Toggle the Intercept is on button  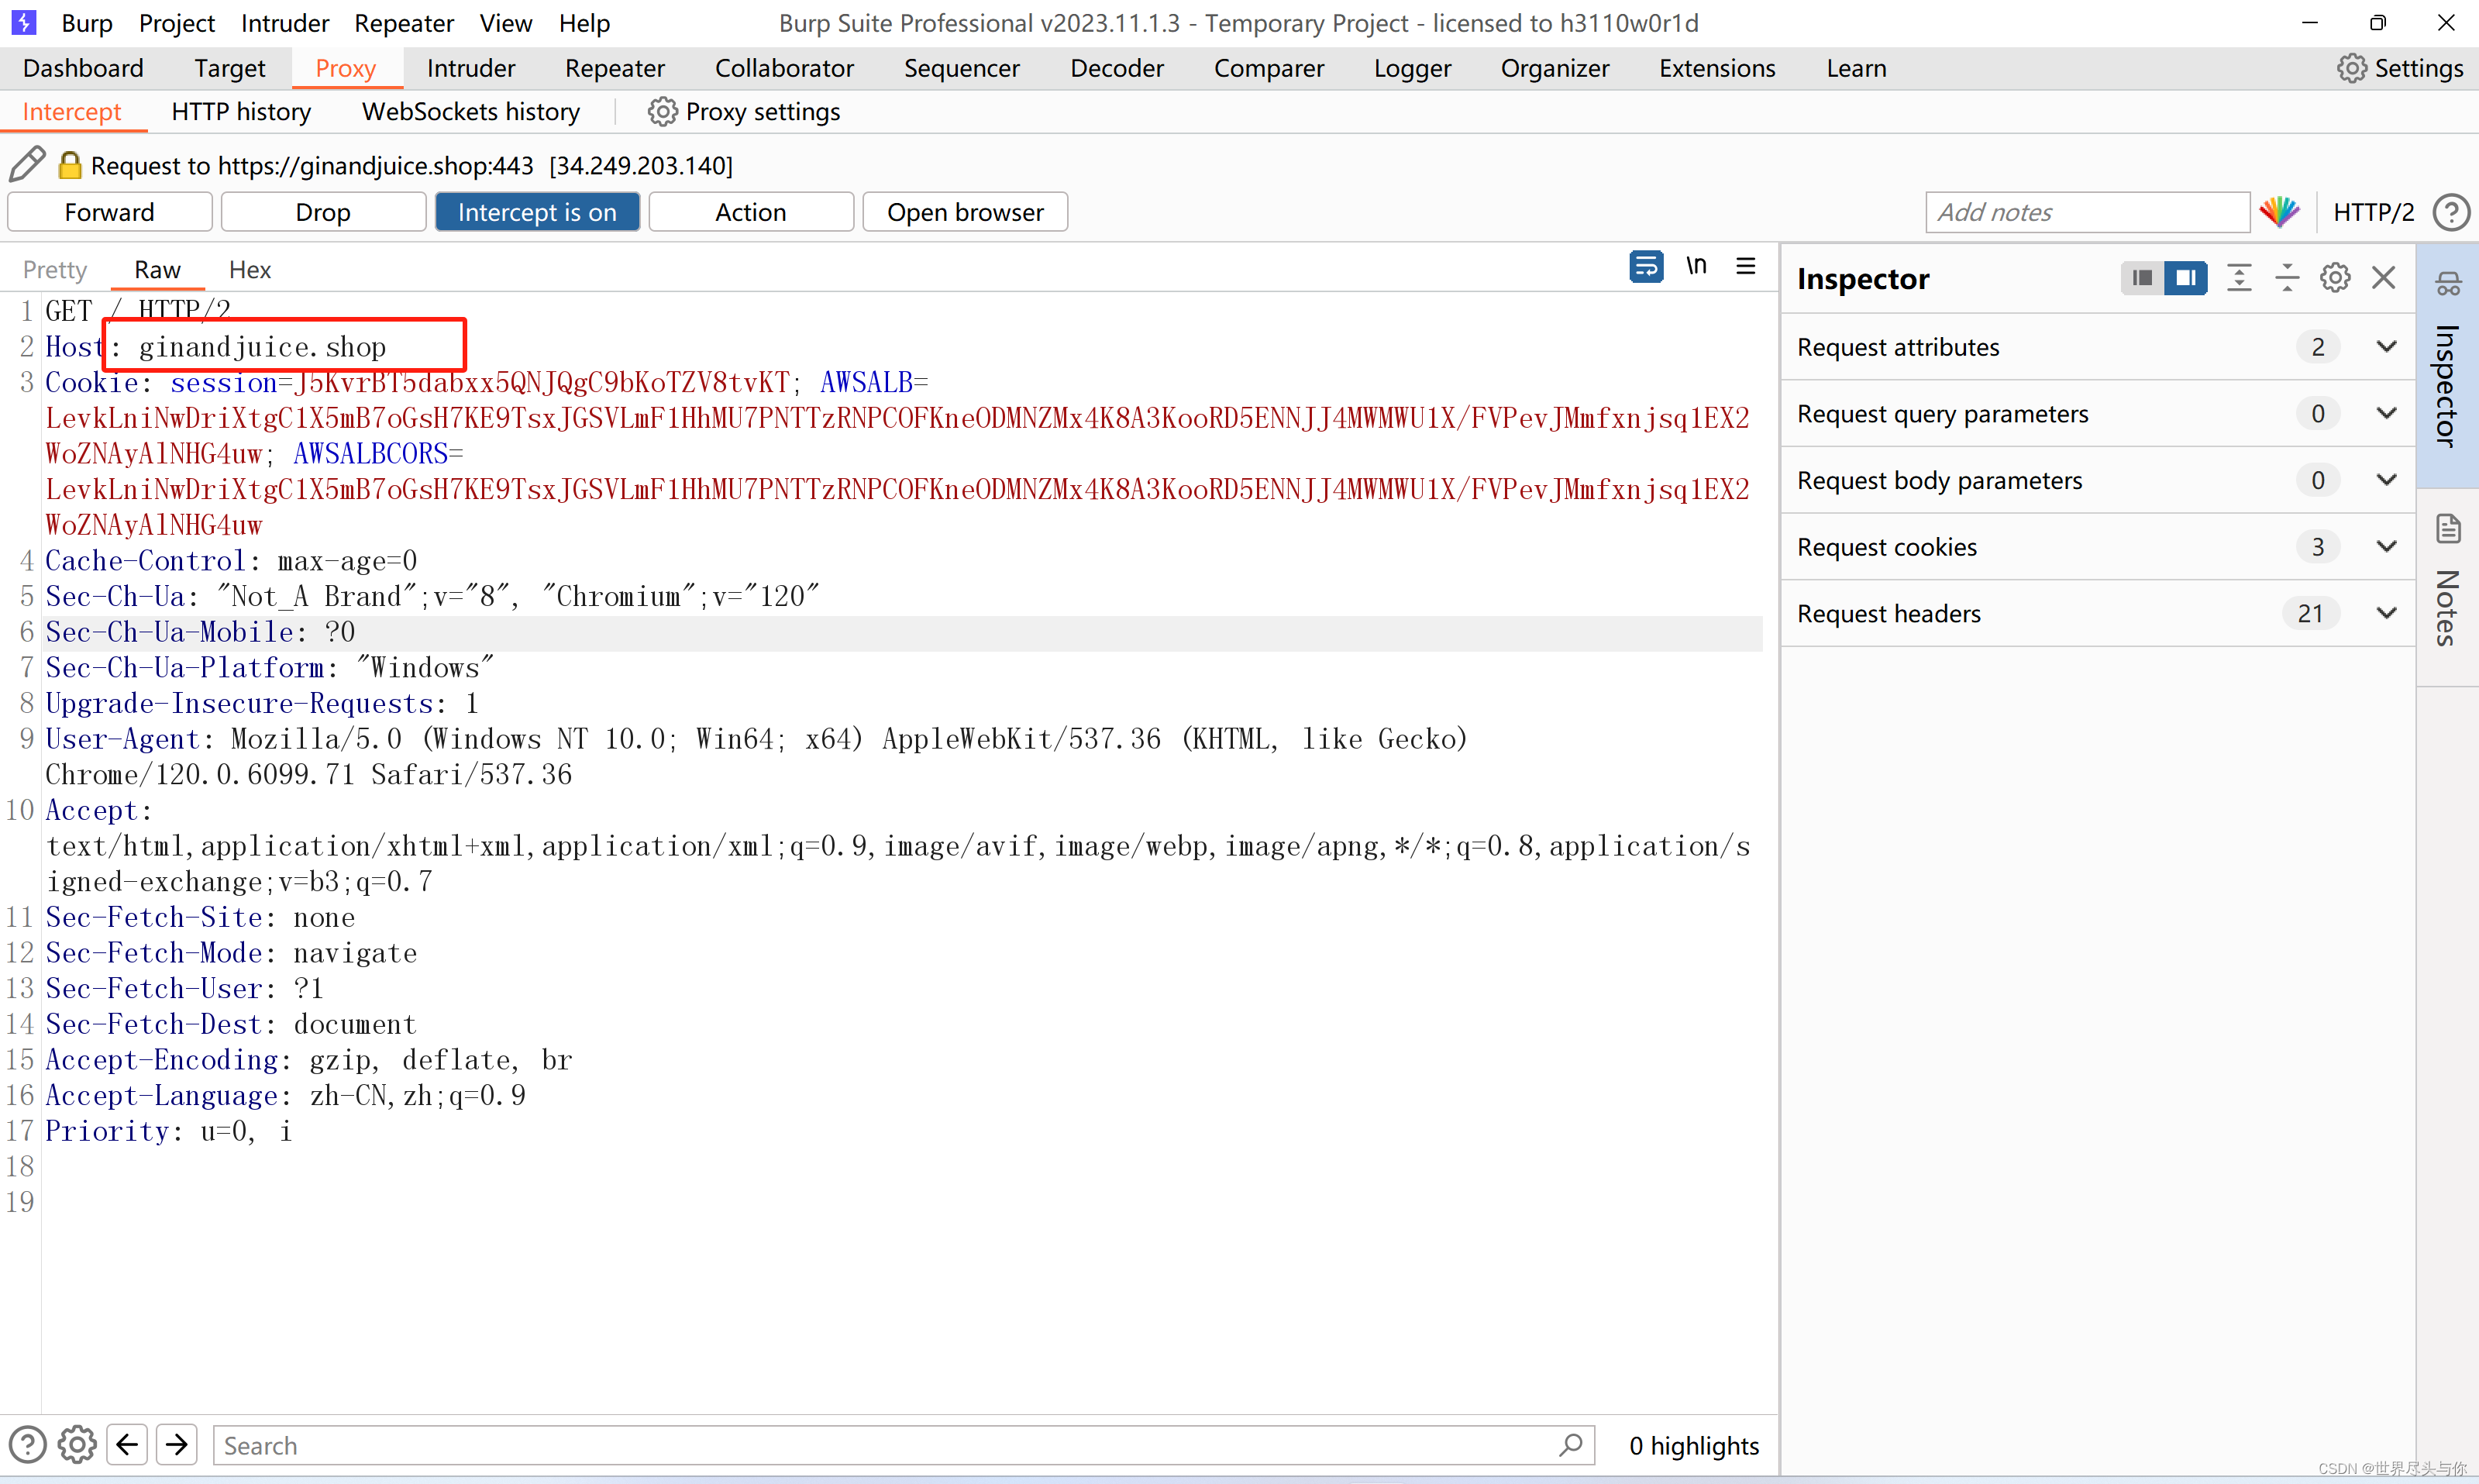point(537,212)
